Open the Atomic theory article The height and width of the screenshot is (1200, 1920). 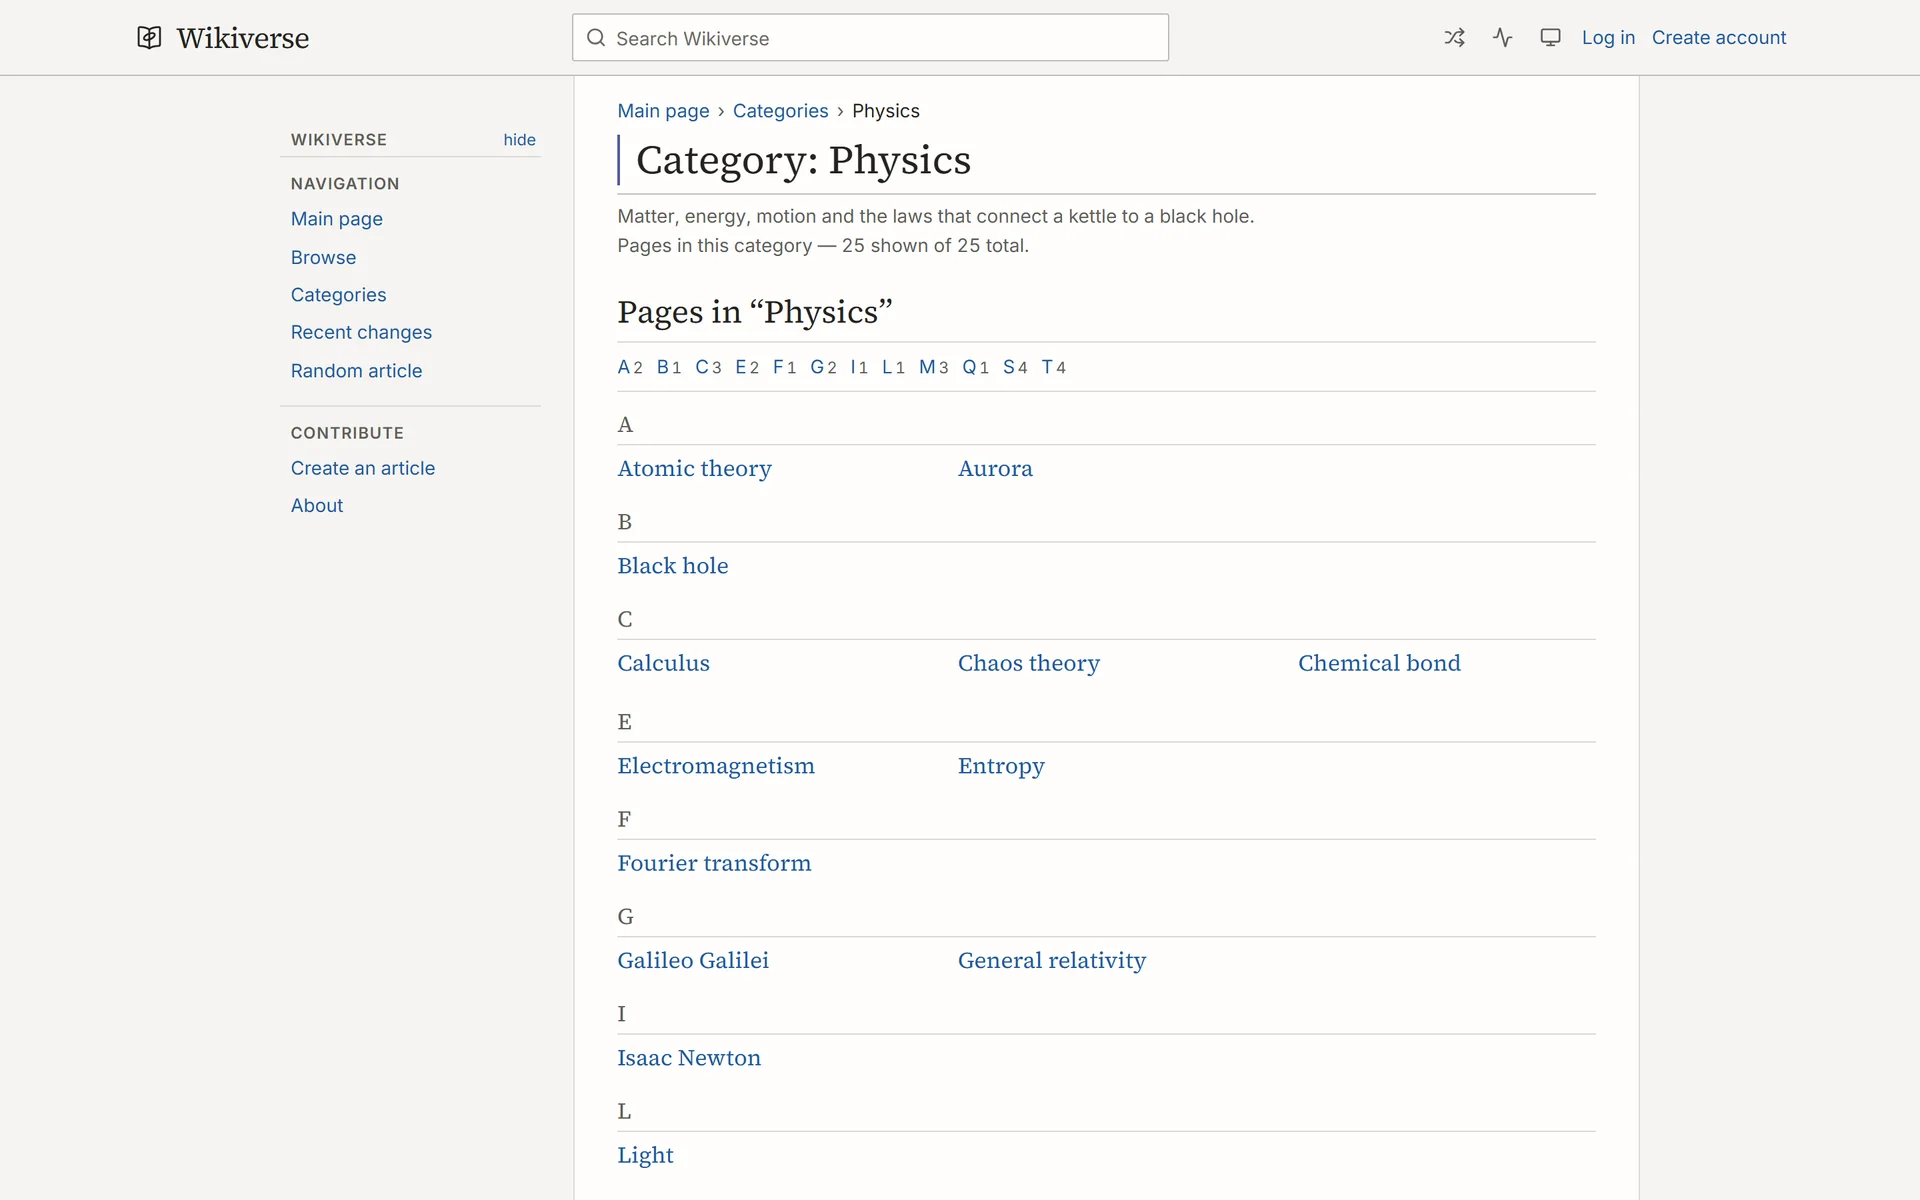pyautogui.click(x=694, y=469)
